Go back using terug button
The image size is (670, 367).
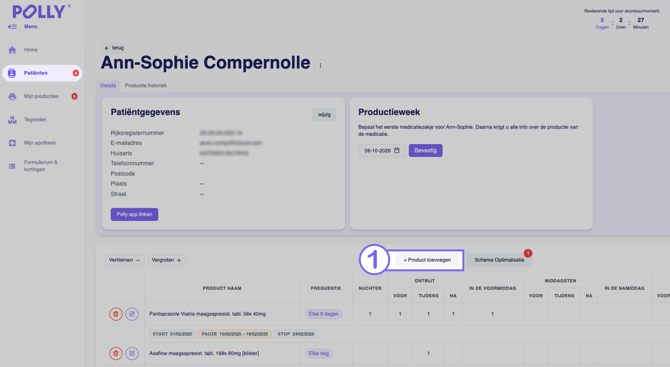click(114, 48)
